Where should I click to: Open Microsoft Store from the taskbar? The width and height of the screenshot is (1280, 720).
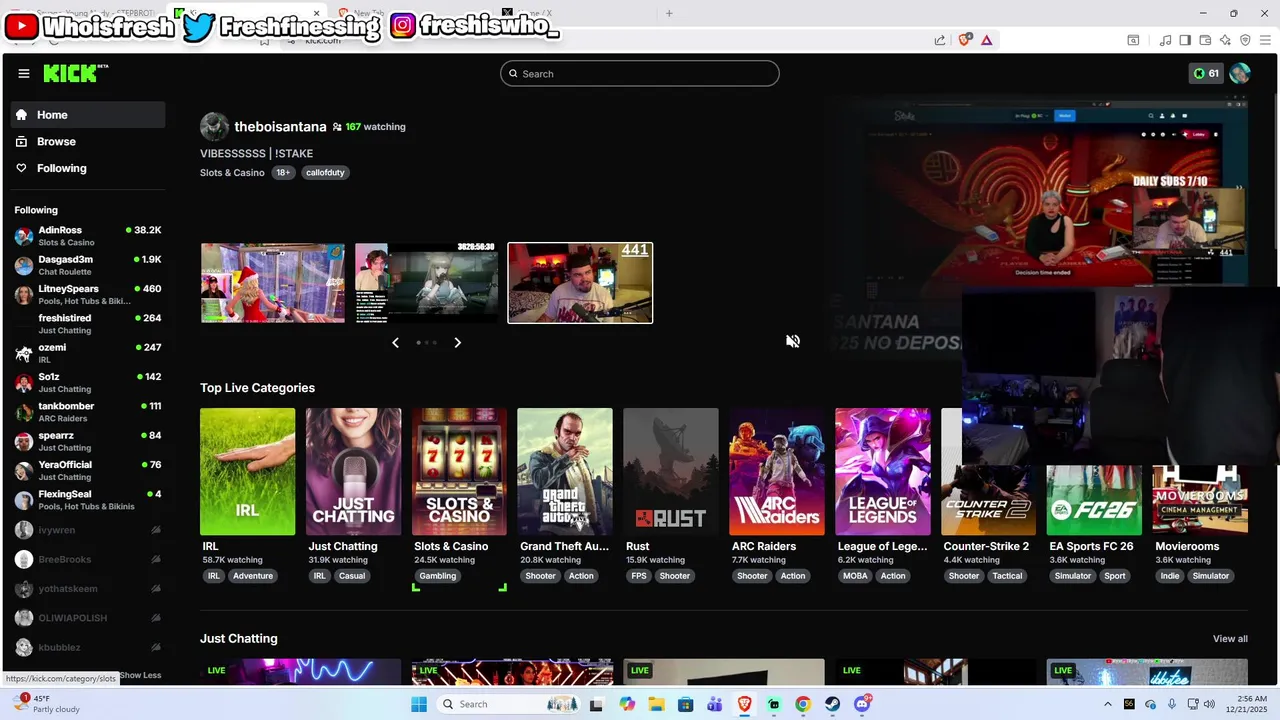685,704
